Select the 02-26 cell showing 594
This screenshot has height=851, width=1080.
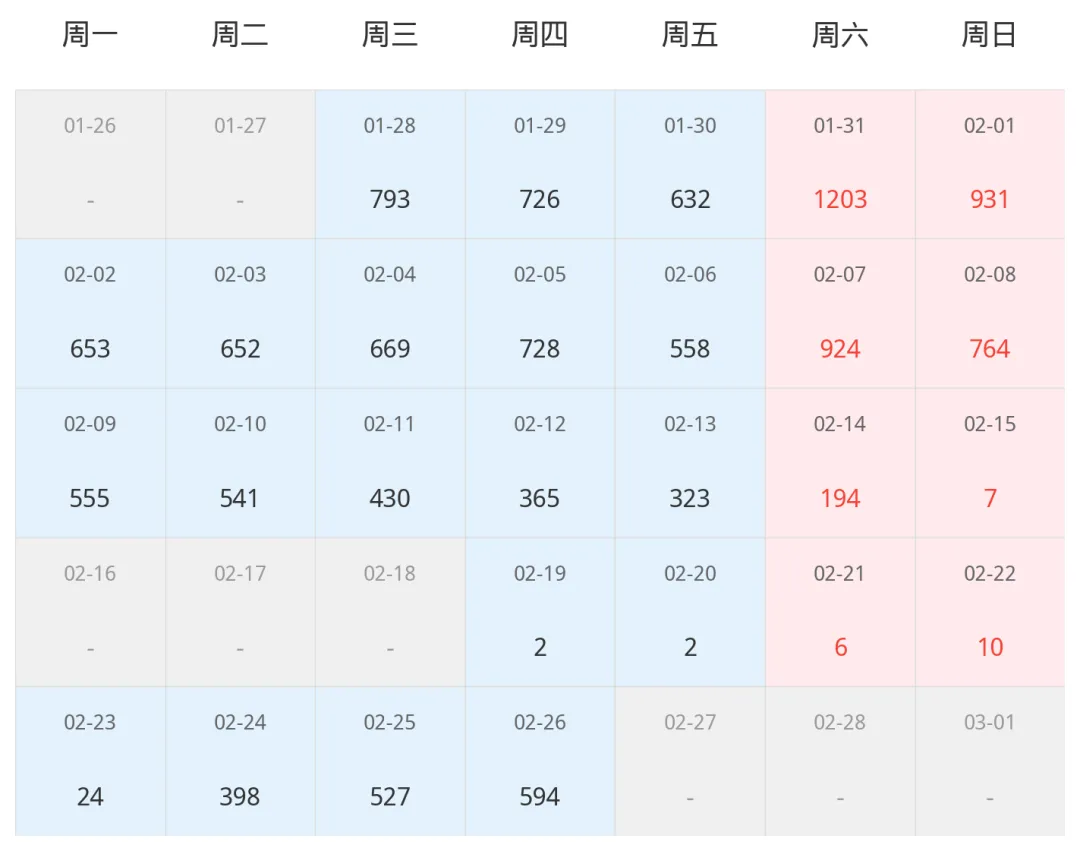click(540, 761)
